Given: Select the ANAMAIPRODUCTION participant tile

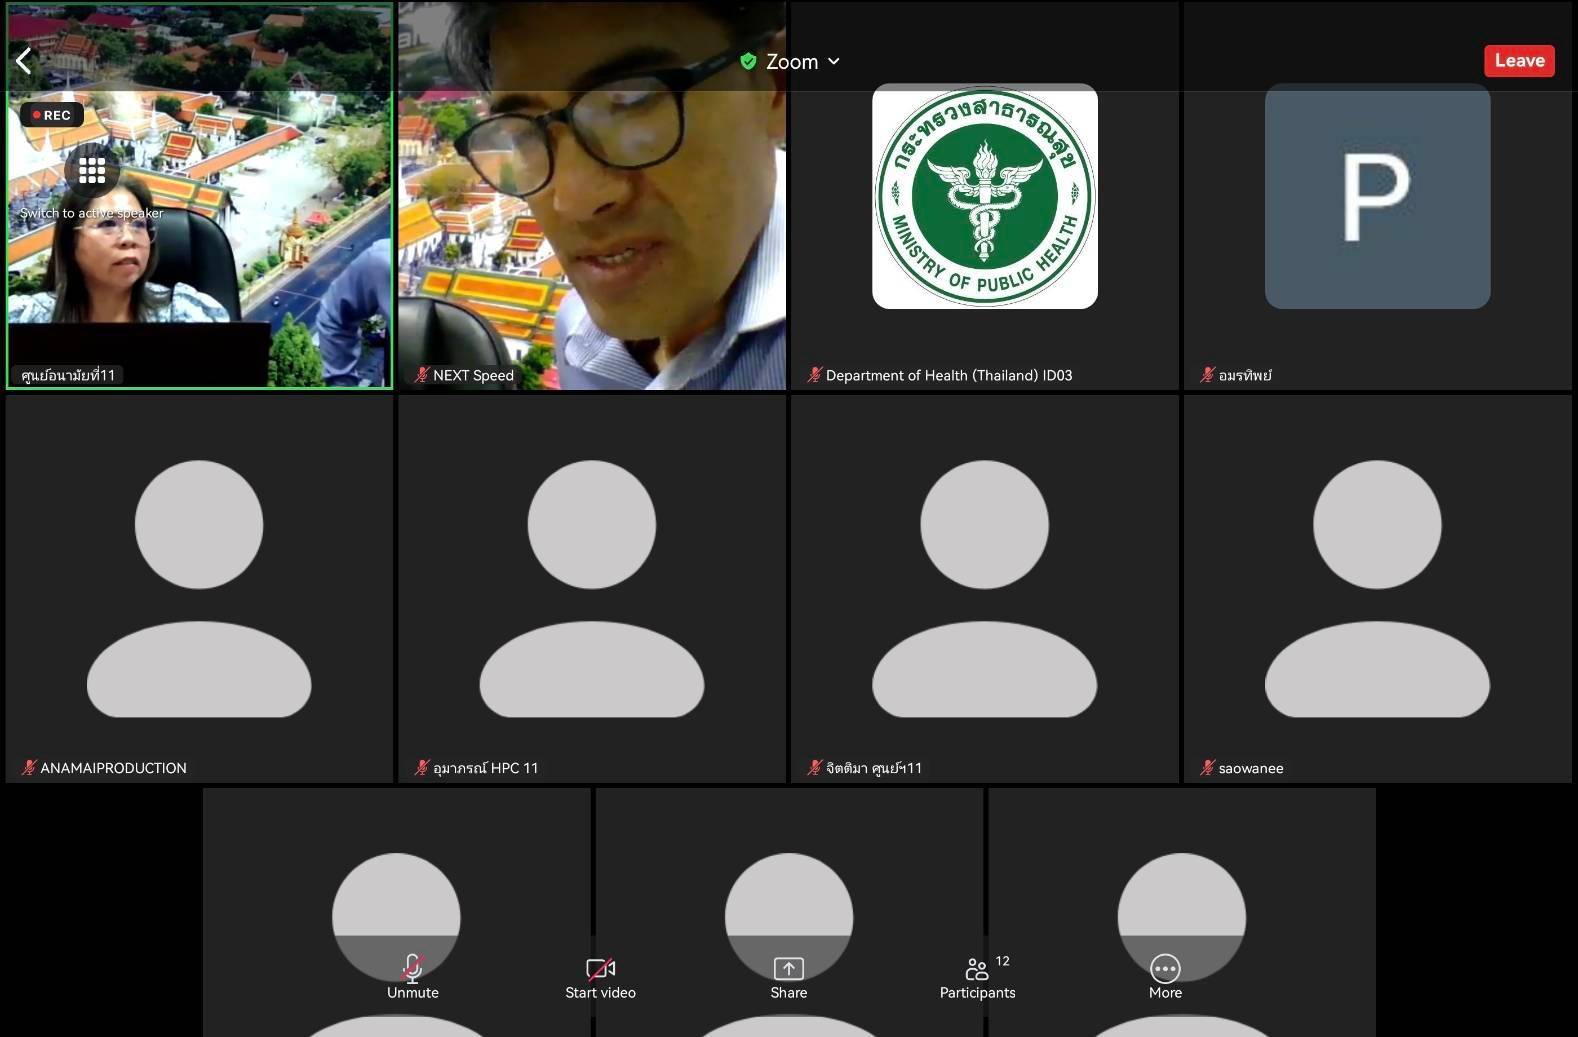Looking at the screenshot, I should (x=200, y=589).
